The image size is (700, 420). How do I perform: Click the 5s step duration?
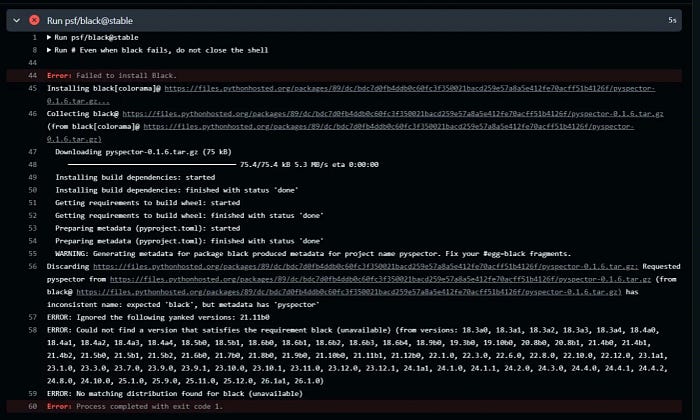coord(672,20)
